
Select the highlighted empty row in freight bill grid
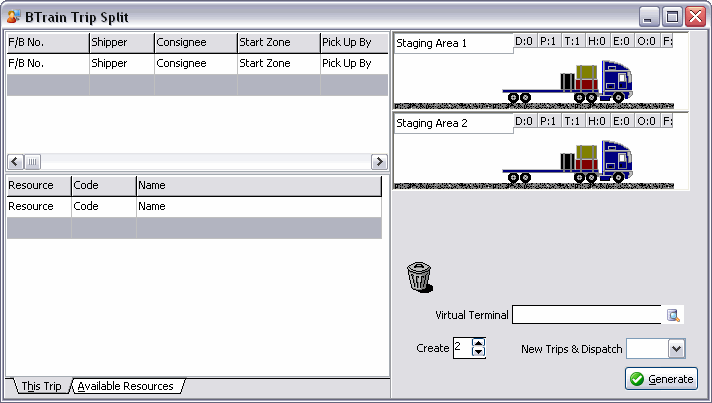198,85
